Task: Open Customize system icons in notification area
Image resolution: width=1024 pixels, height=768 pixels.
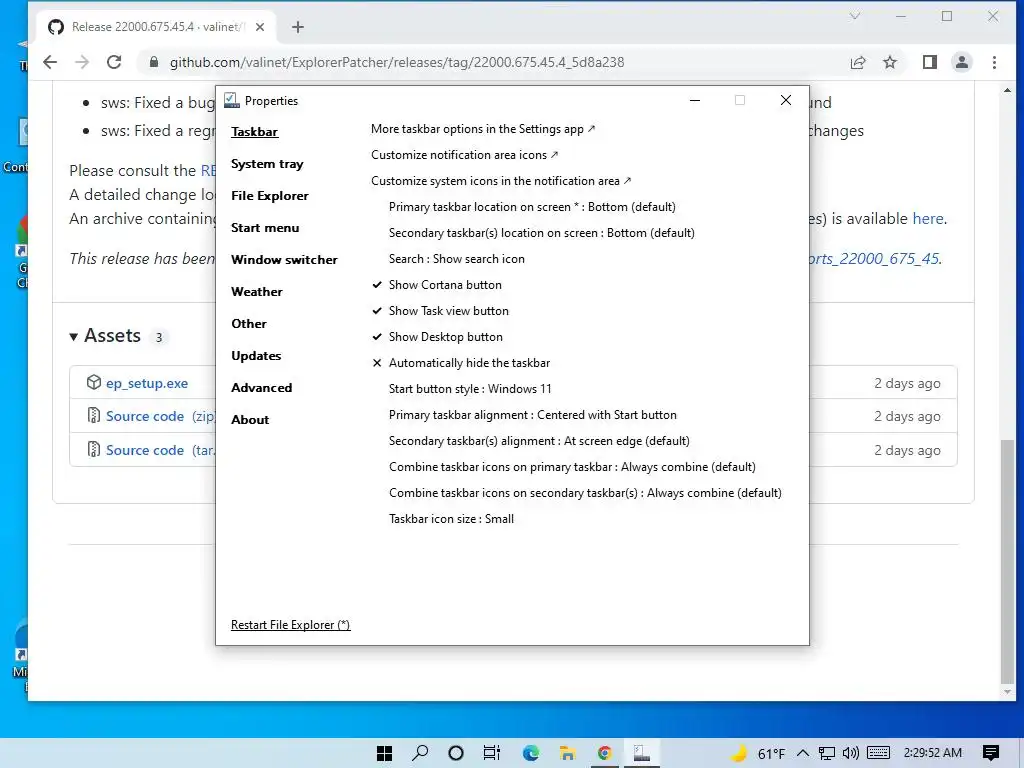Action: (x=501, y=181)
